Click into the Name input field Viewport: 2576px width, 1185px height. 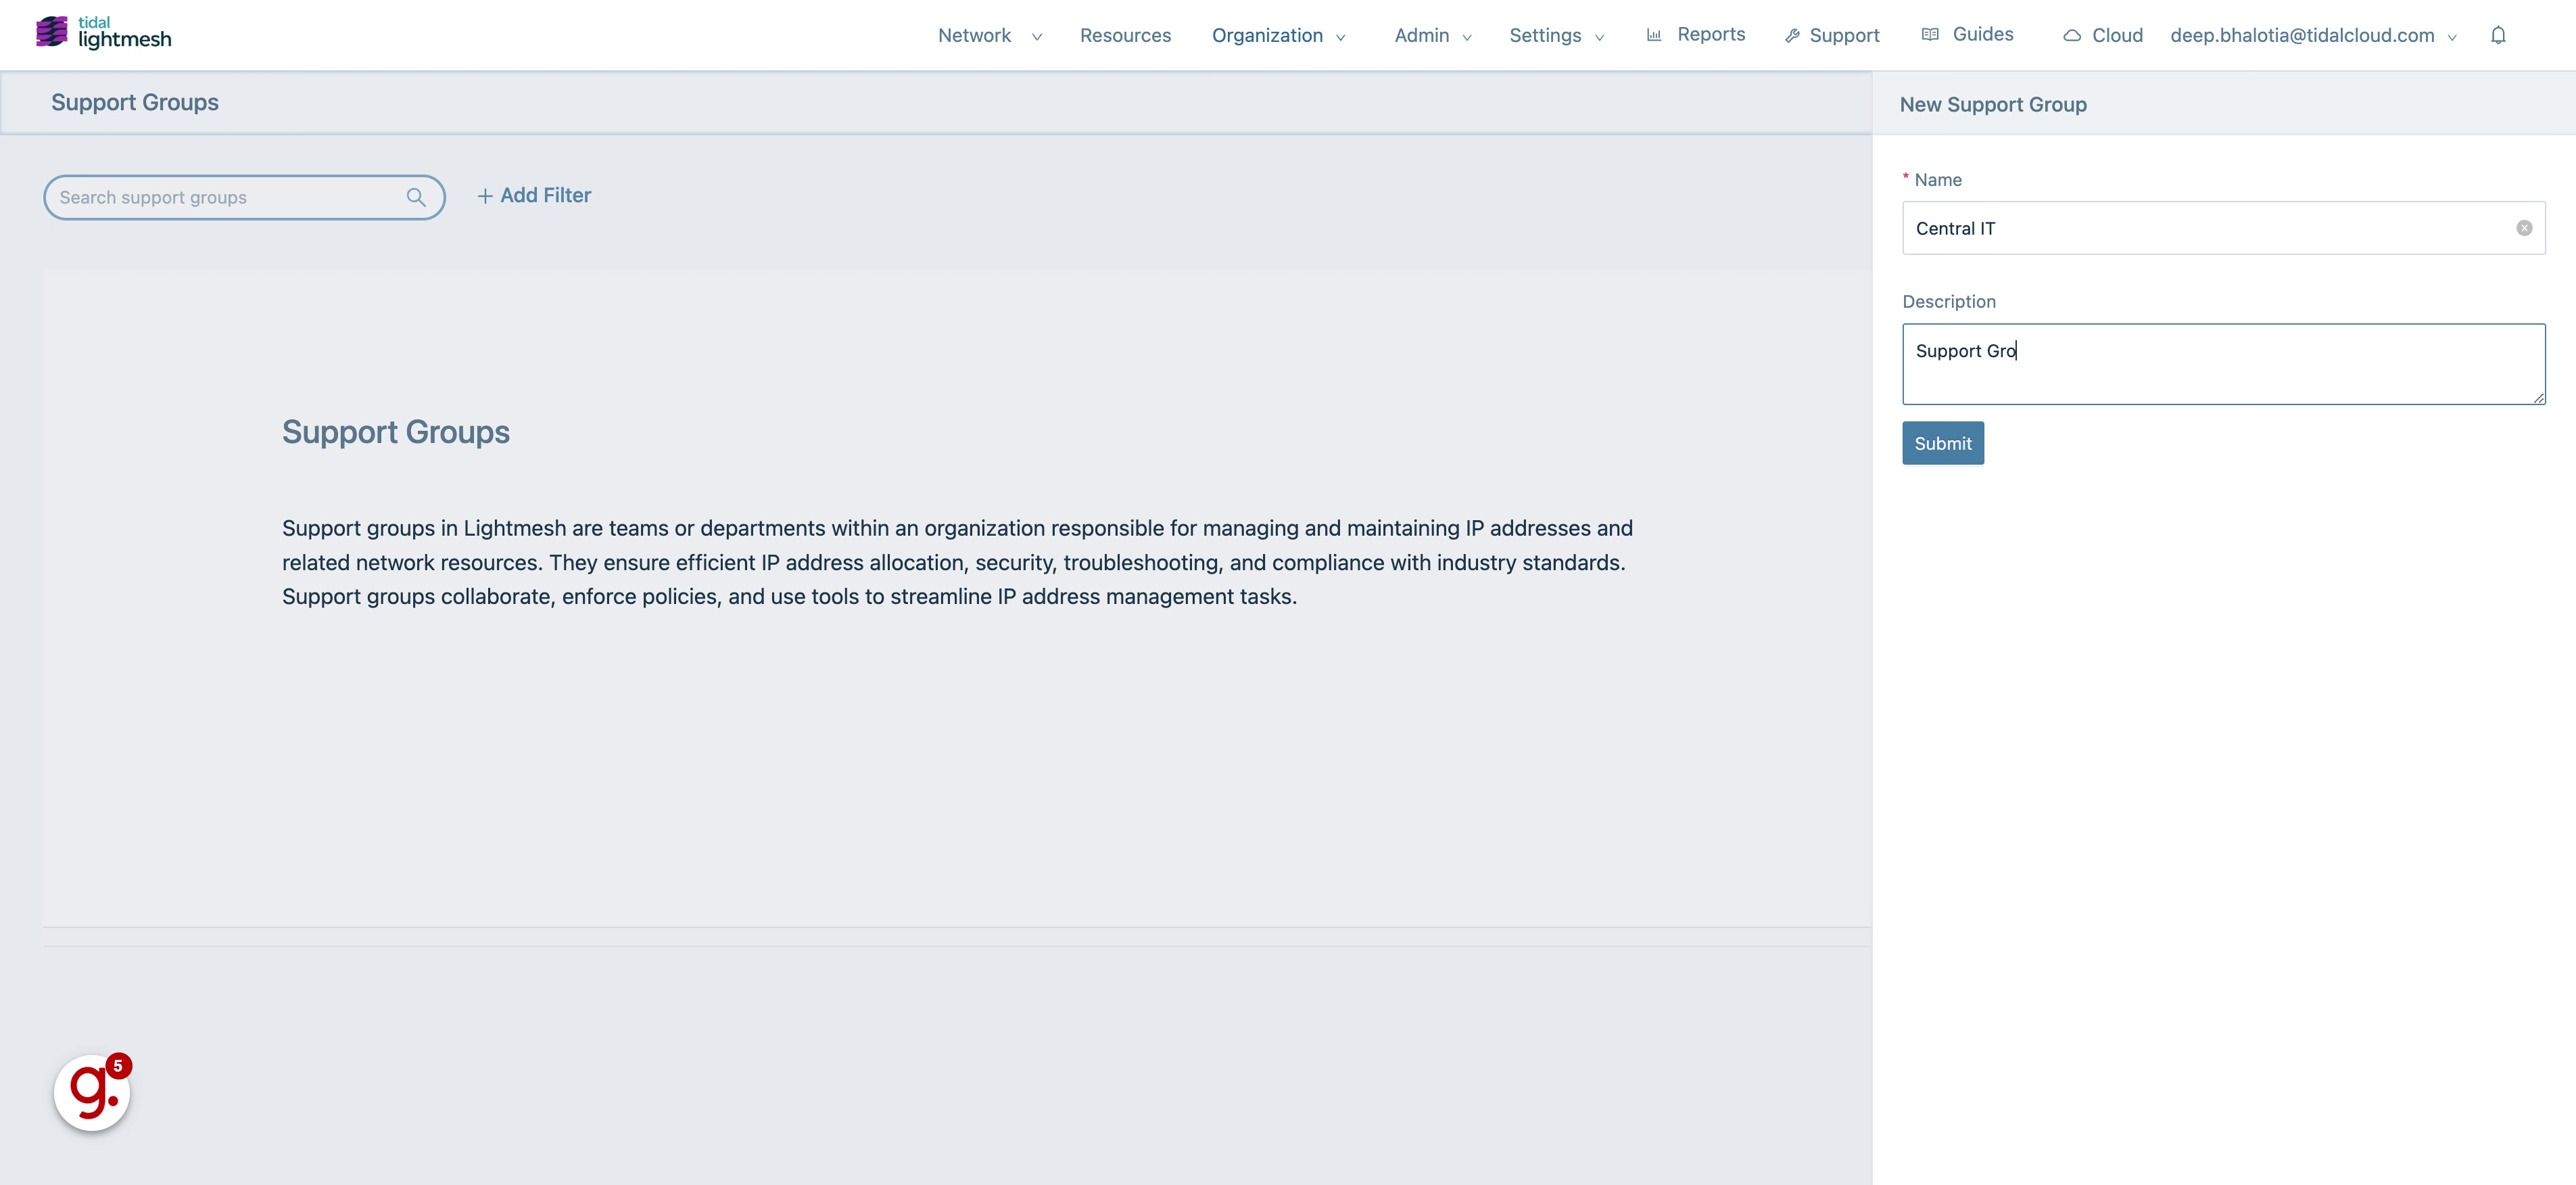coord(2223,228)
